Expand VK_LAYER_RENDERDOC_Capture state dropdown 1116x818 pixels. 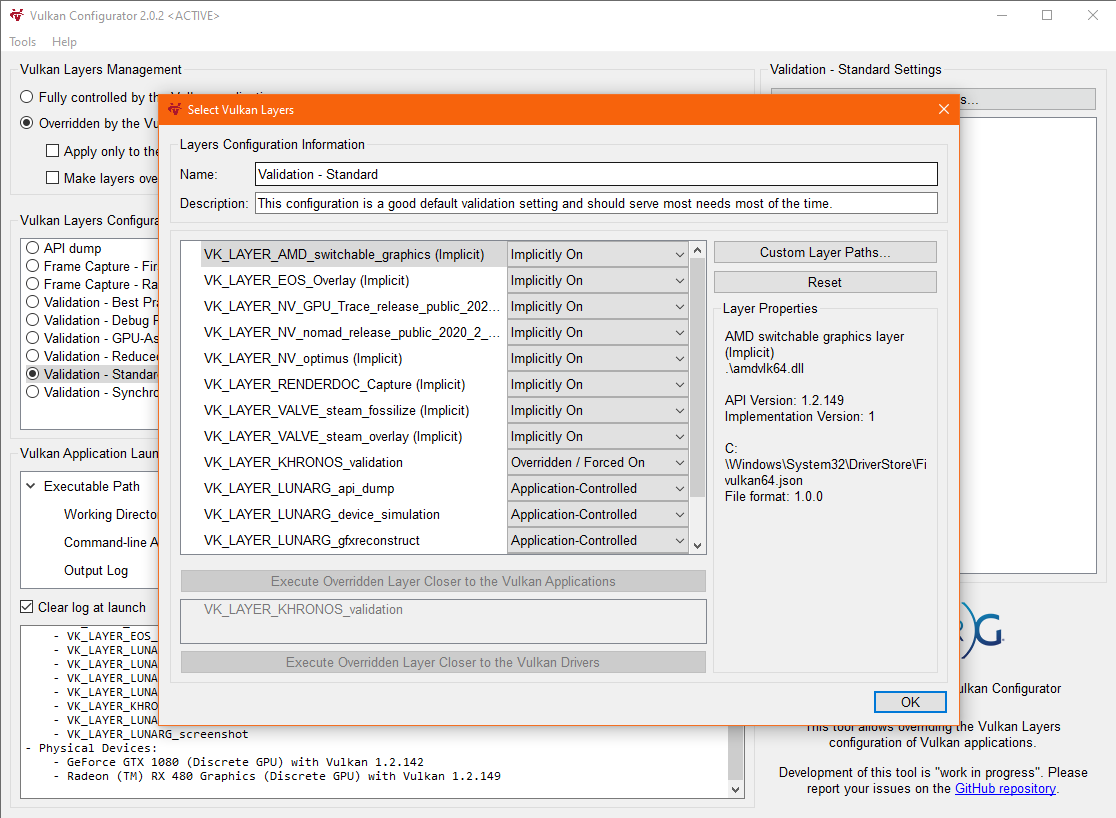point(597,384)
